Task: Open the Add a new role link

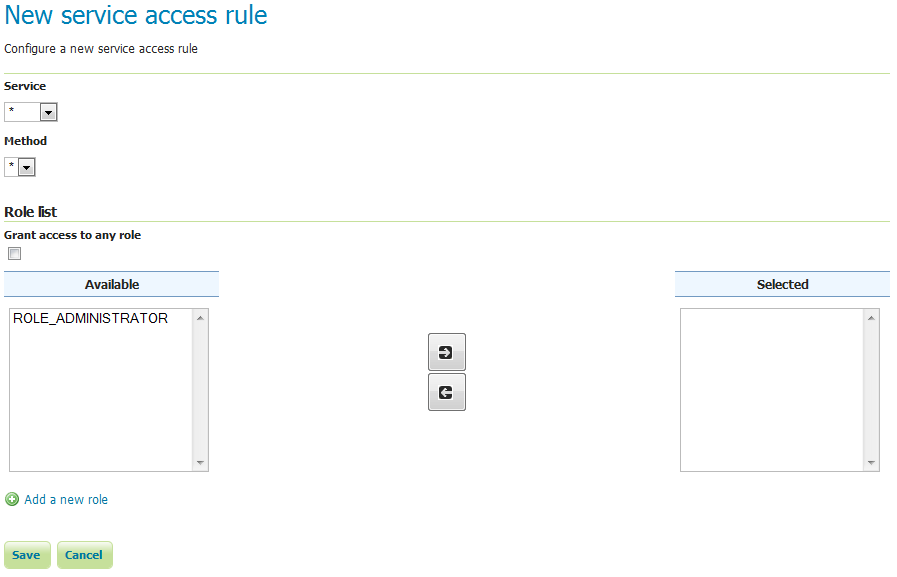Action: point(66,499)
